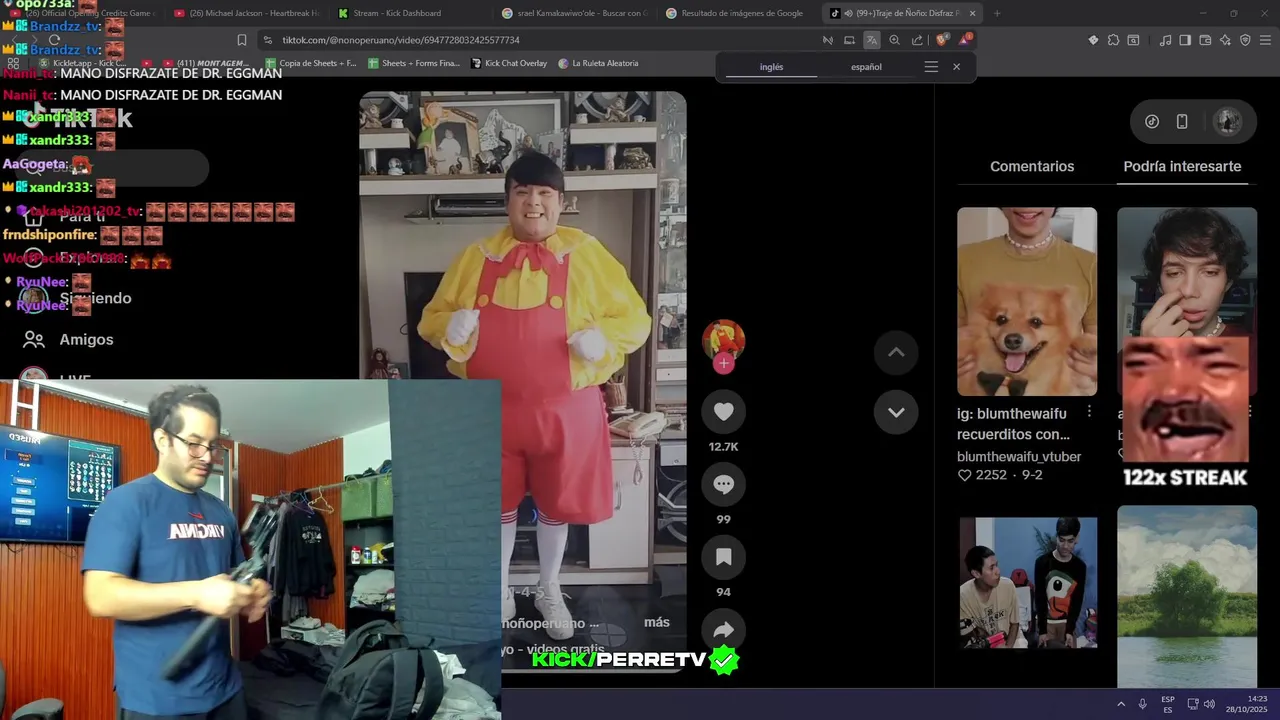Open Brave VPN shield icon
Screen dimensions: 1280x720
(1245, 40)
